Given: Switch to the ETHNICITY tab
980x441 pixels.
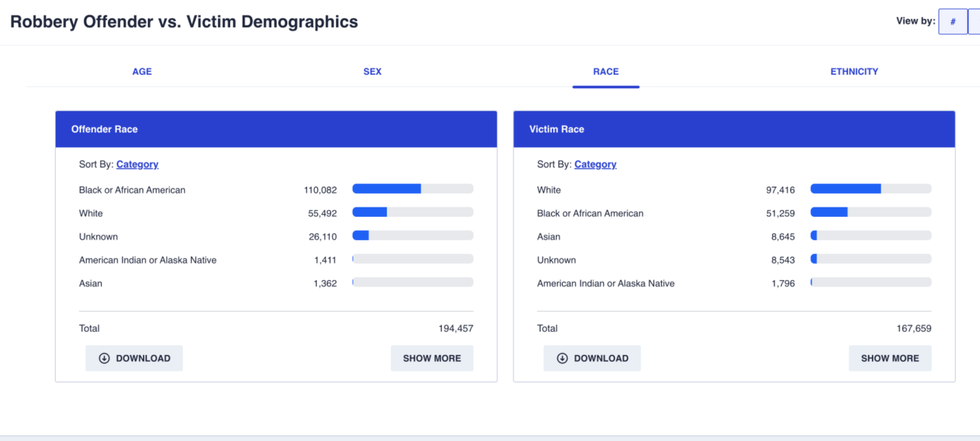Looking at the screenshot, I should 854,72.
